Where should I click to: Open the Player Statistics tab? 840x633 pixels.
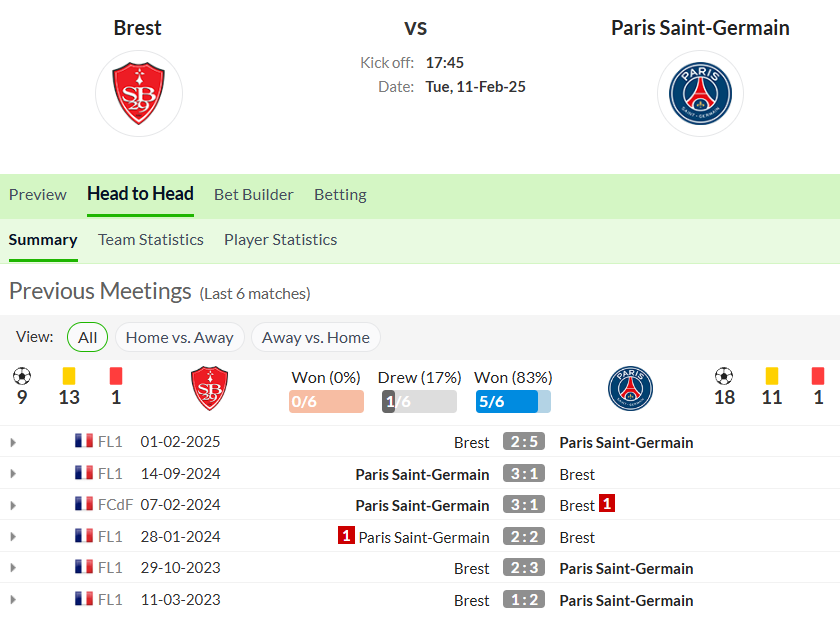click(x=280, y=239)
